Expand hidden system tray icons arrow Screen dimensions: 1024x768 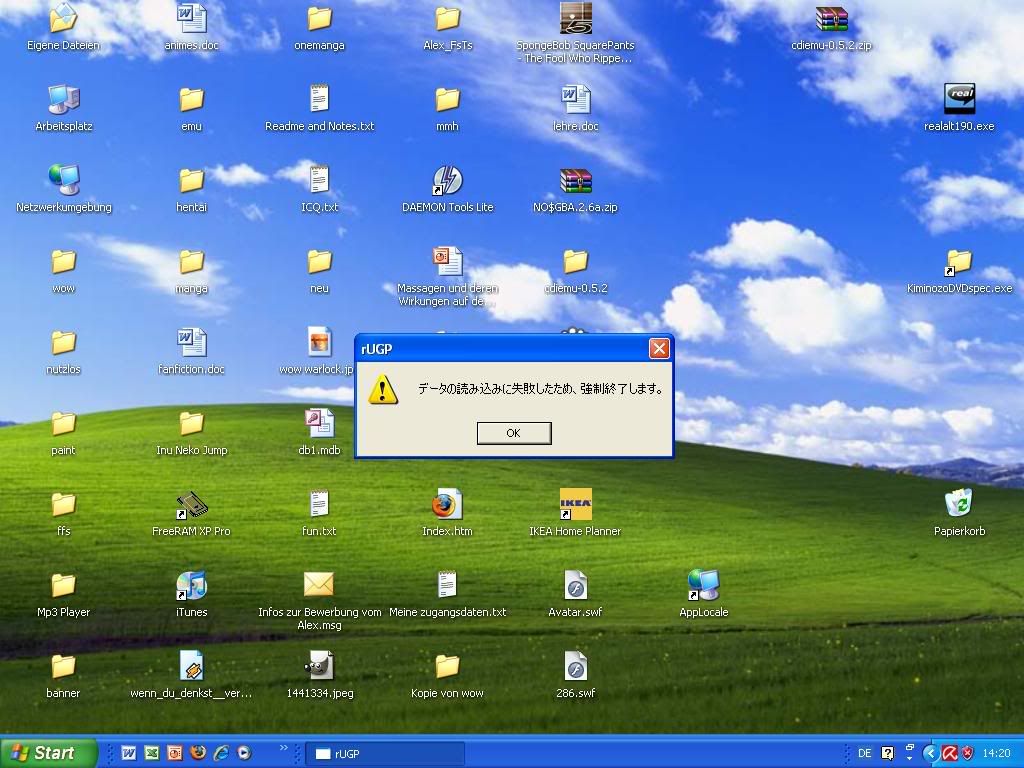(930, 754)
